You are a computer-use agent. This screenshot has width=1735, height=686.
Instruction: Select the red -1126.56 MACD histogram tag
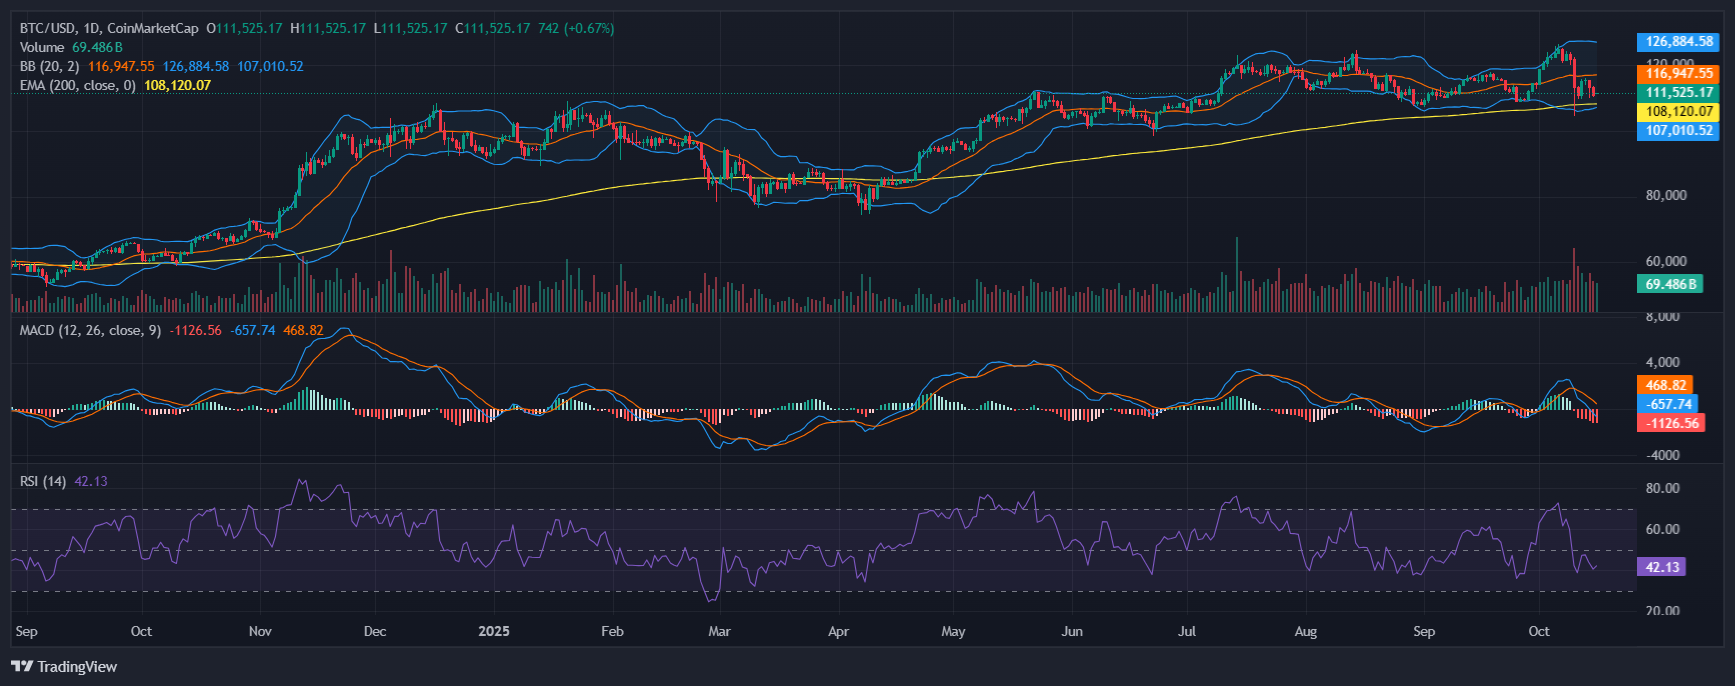(x=1672, y=423)
